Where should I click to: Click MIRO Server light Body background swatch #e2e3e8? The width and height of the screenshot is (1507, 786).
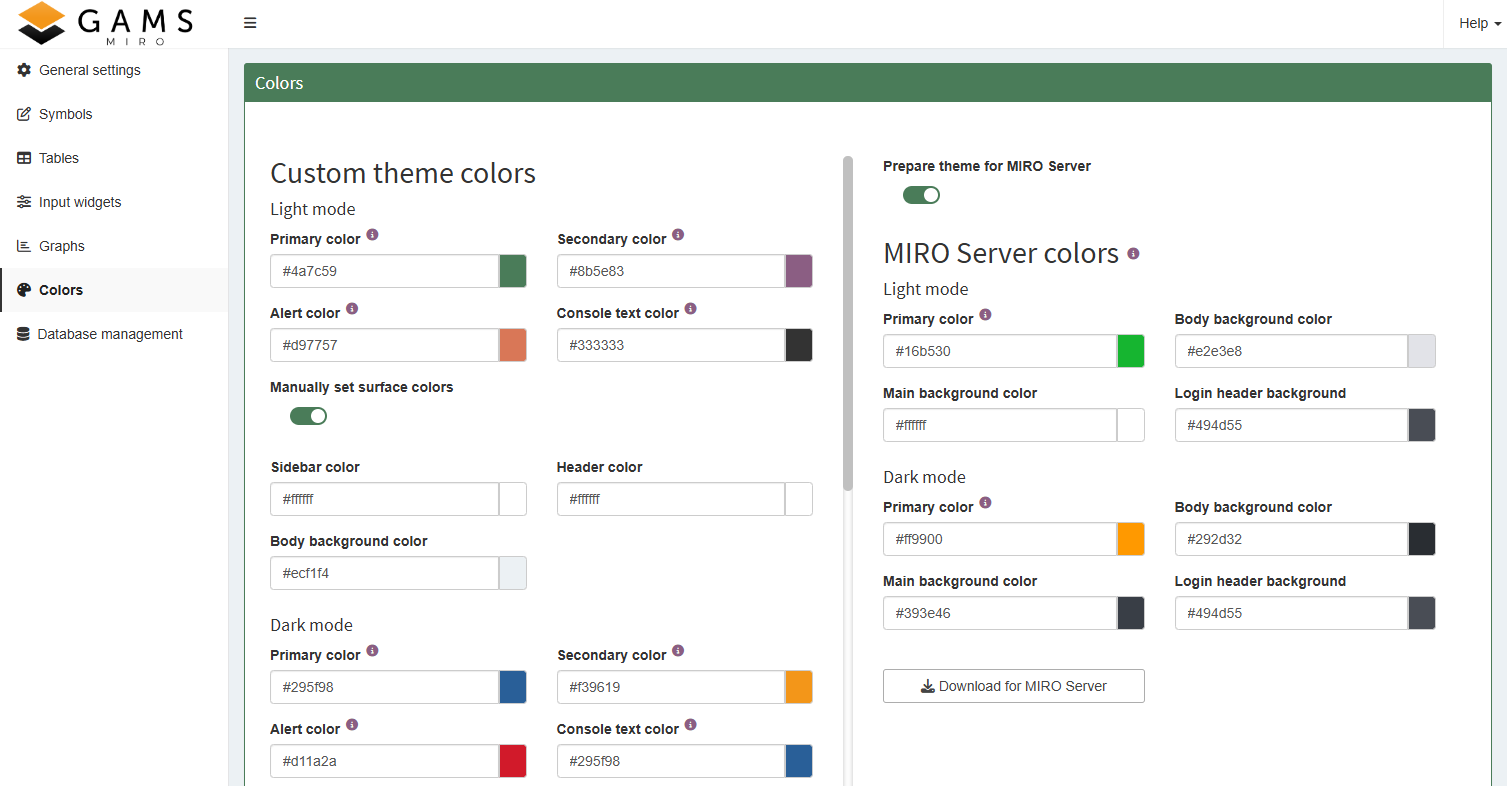1422,351
